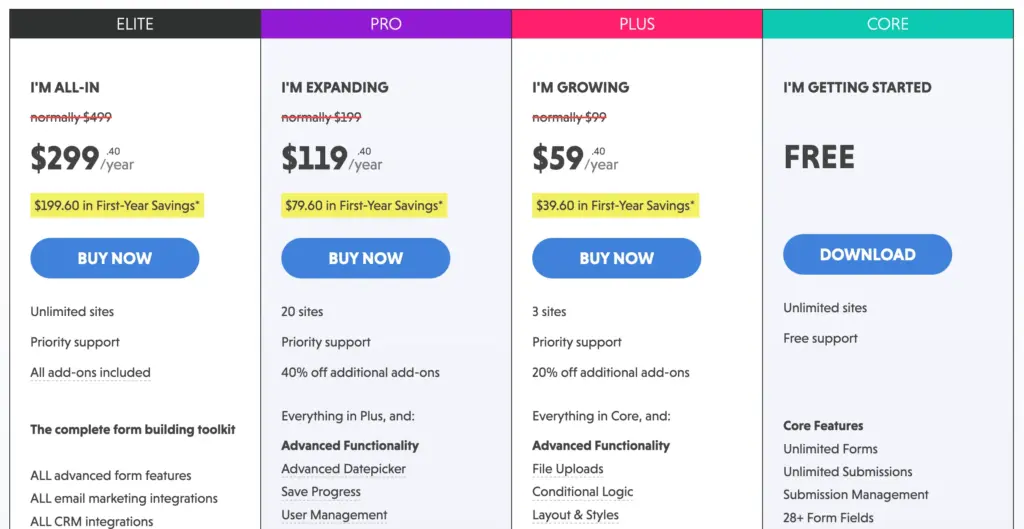1024x529 pixels.
Task: Click the 'All add-ons included' link
Action: (90, 373)
